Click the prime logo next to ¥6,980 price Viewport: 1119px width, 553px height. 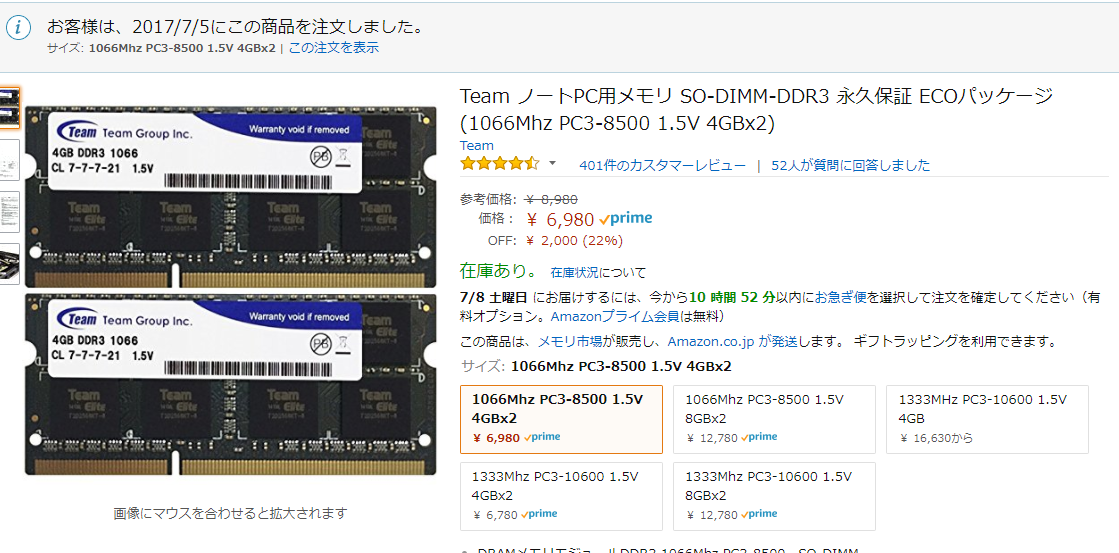pyautogui.click(x=626, y=218)
